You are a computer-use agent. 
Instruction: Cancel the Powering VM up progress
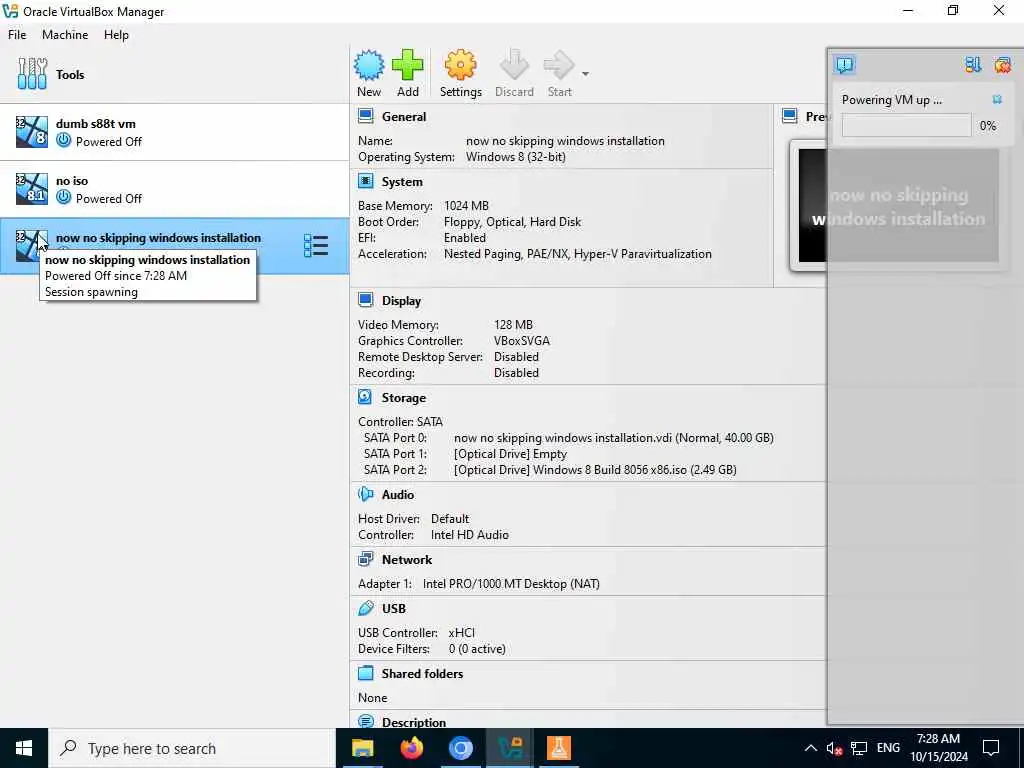coord(997,99)
